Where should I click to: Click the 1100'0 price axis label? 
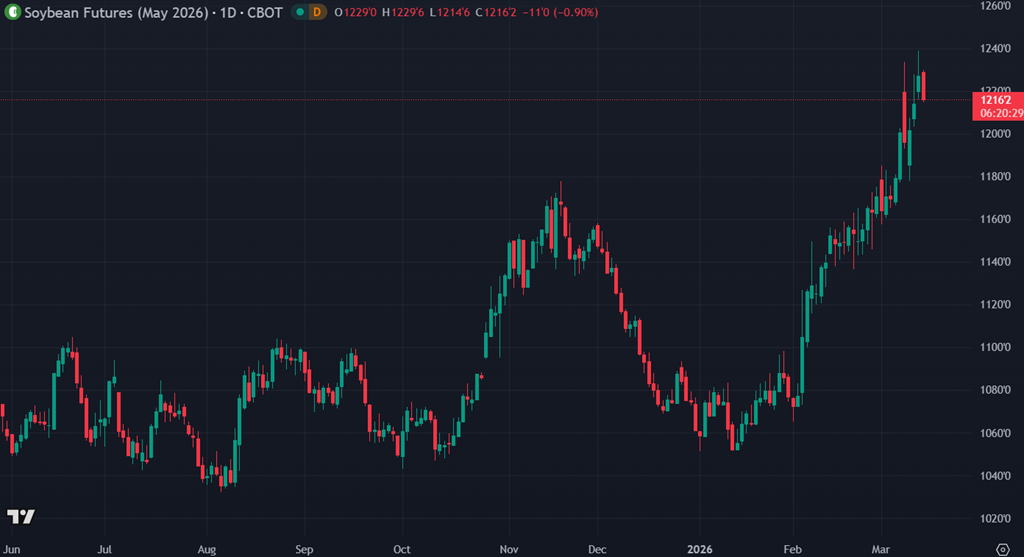[994, 347]
